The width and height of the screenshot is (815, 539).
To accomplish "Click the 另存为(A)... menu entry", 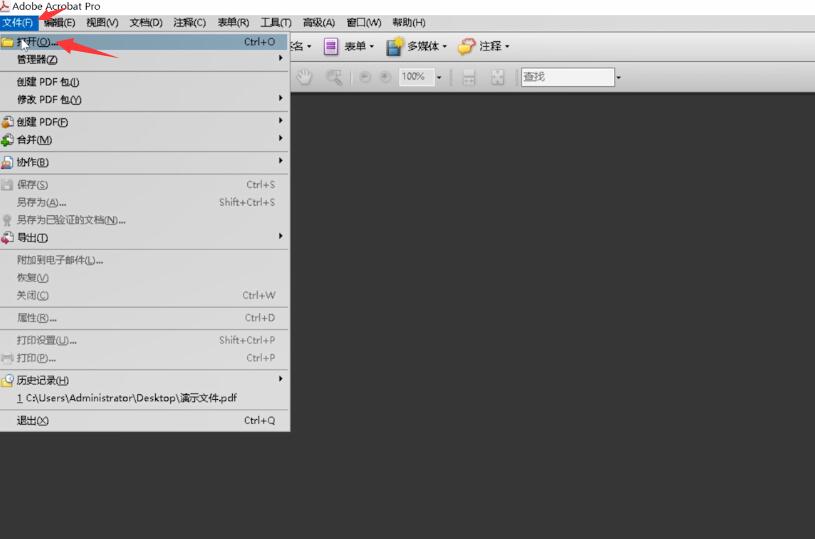I will tap(144, 202).
